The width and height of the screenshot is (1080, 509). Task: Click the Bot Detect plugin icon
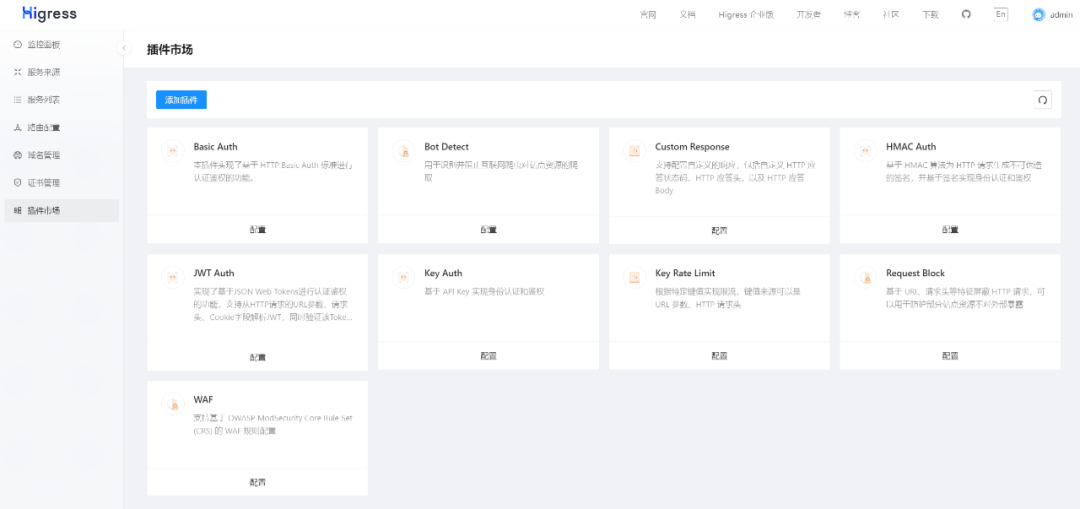[x=404, y=151]
